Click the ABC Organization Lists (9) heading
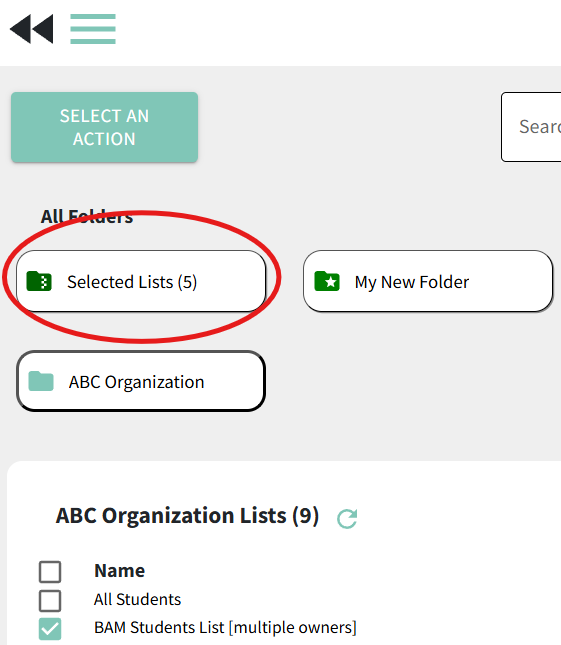 pyautogui.click(x=188, y=515)
